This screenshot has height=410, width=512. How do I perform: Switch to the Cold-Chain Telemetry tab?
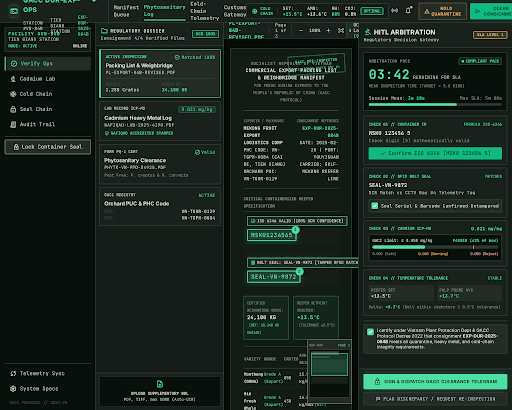tap(204, 11)
